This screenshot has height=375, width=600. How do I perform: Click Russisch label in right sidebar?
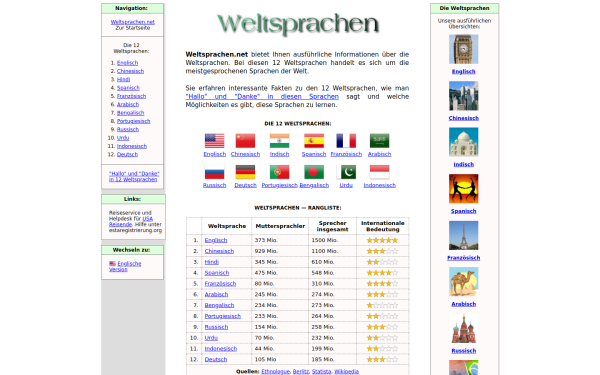[x=463, y=351]
